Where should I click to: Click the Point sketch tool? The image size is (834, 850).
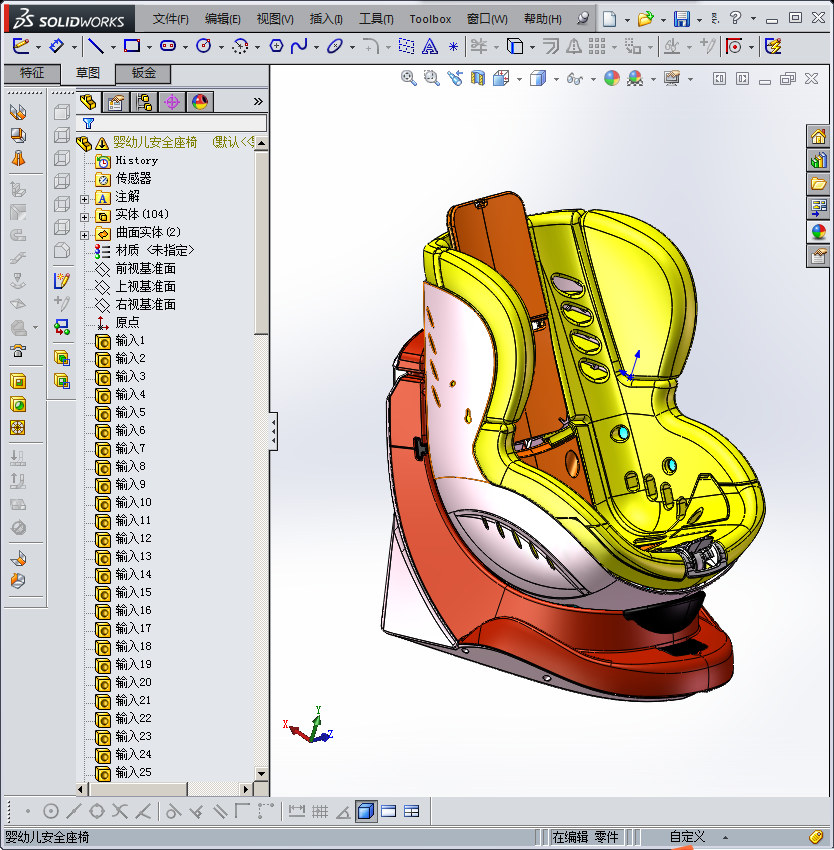pos(453,47)
